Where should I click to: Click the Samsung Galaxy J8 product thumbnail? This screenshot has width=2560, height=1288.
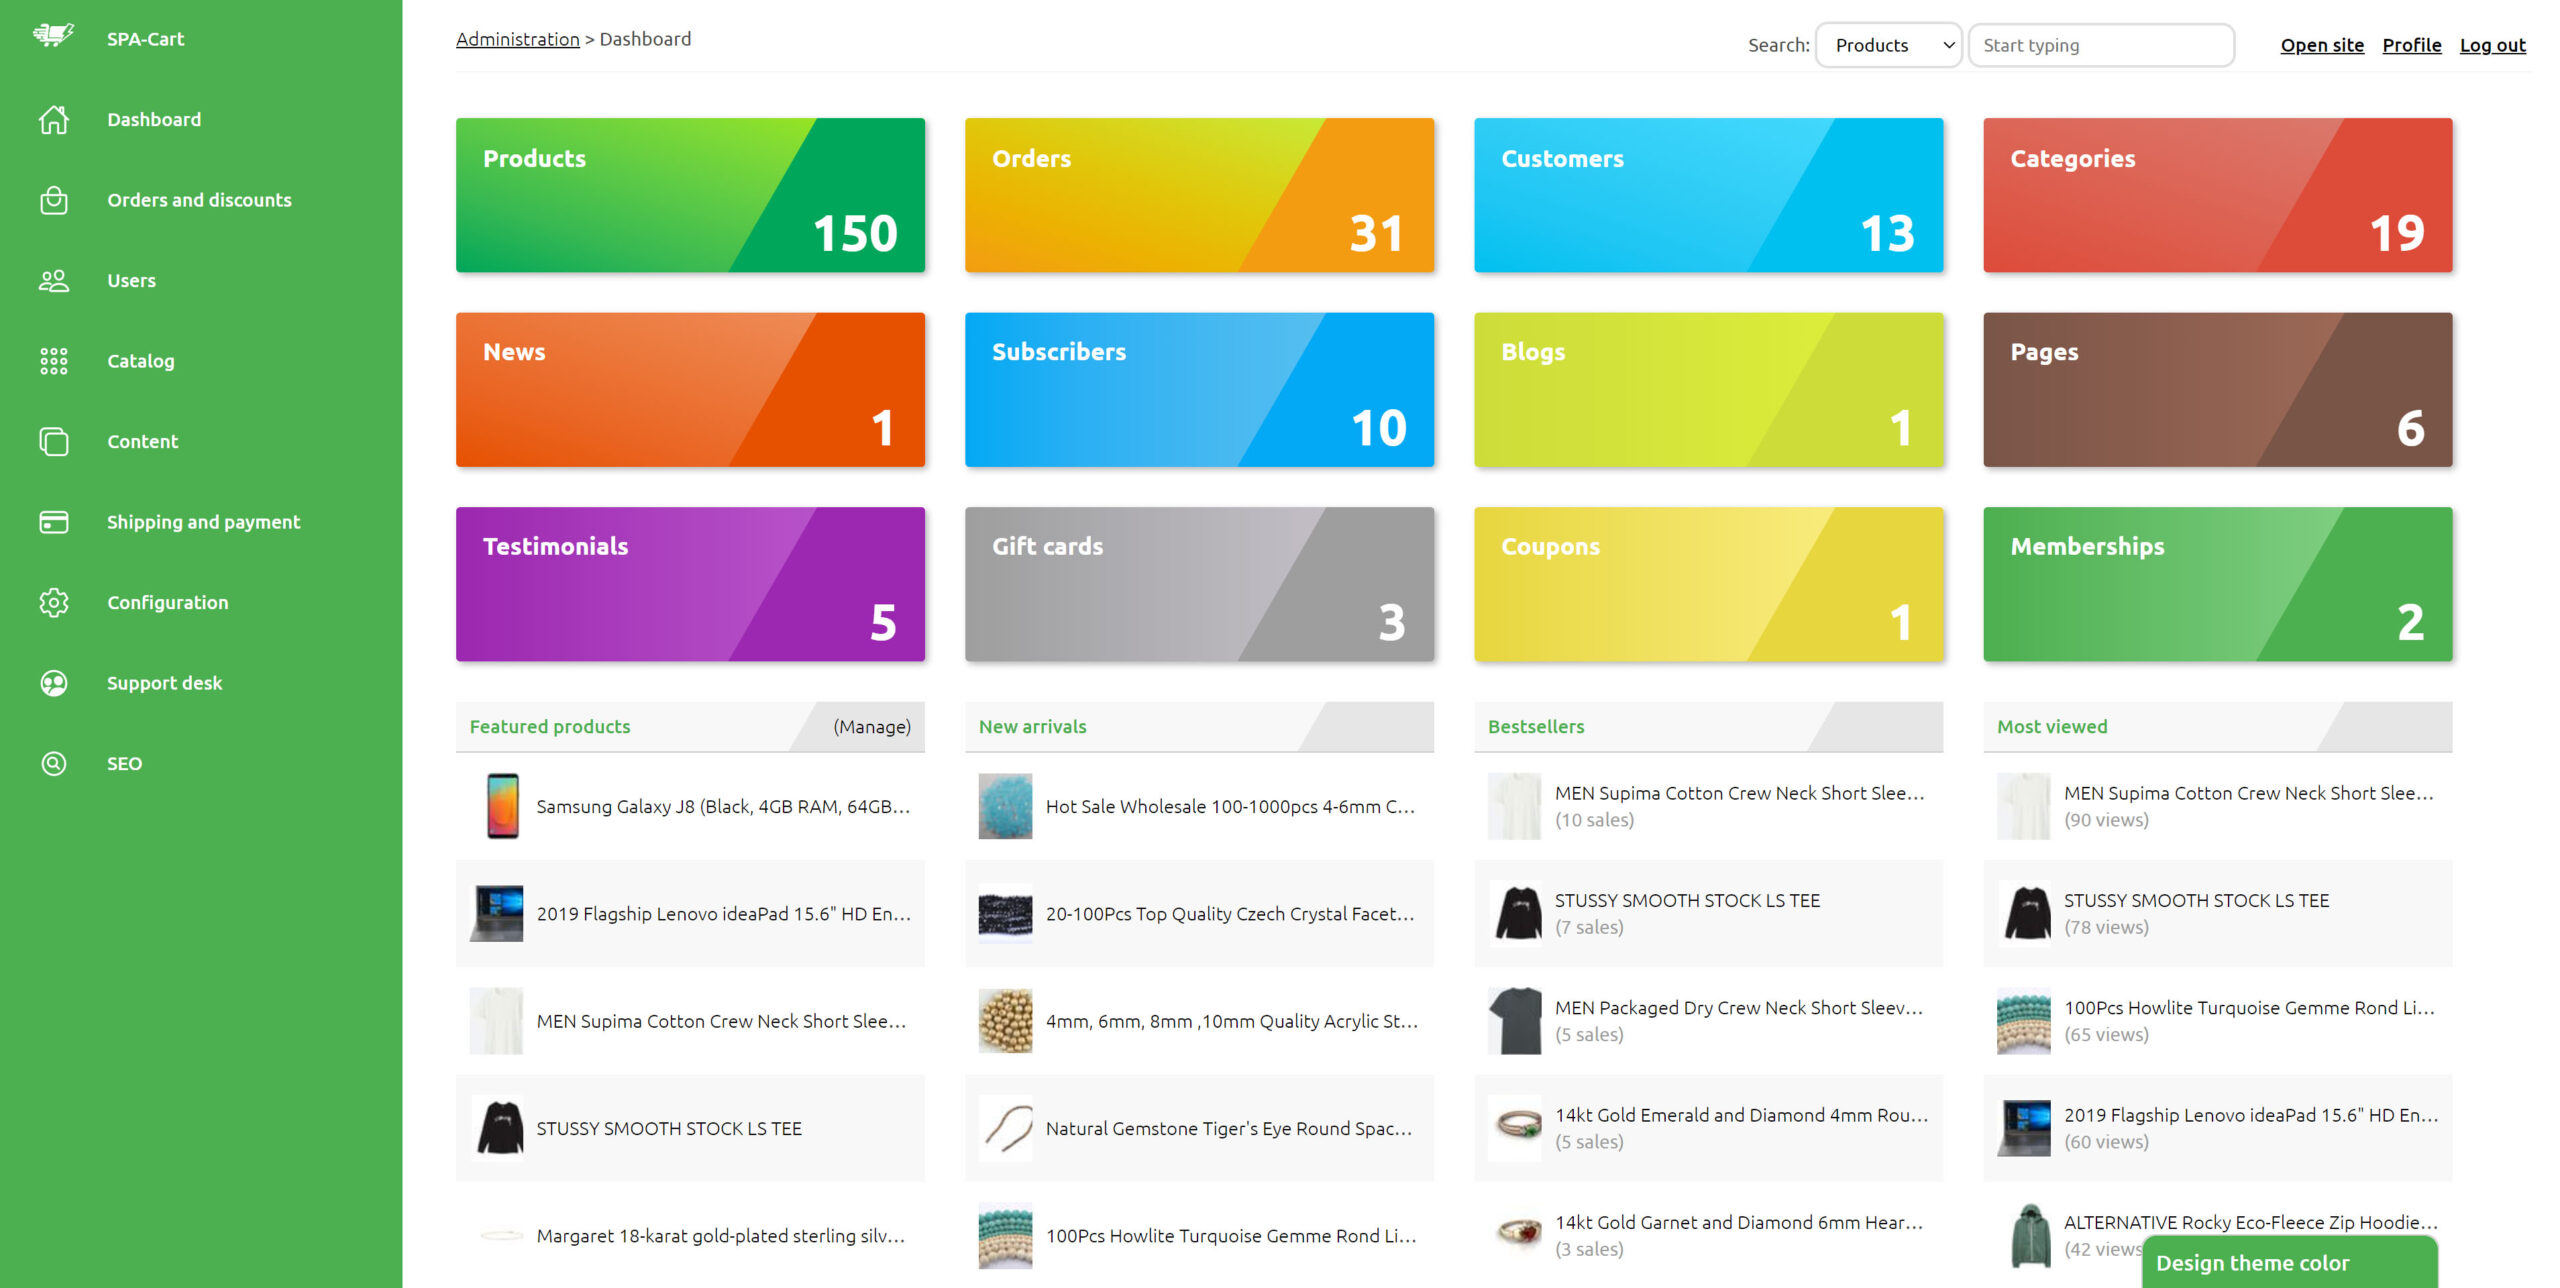[502, 806]
